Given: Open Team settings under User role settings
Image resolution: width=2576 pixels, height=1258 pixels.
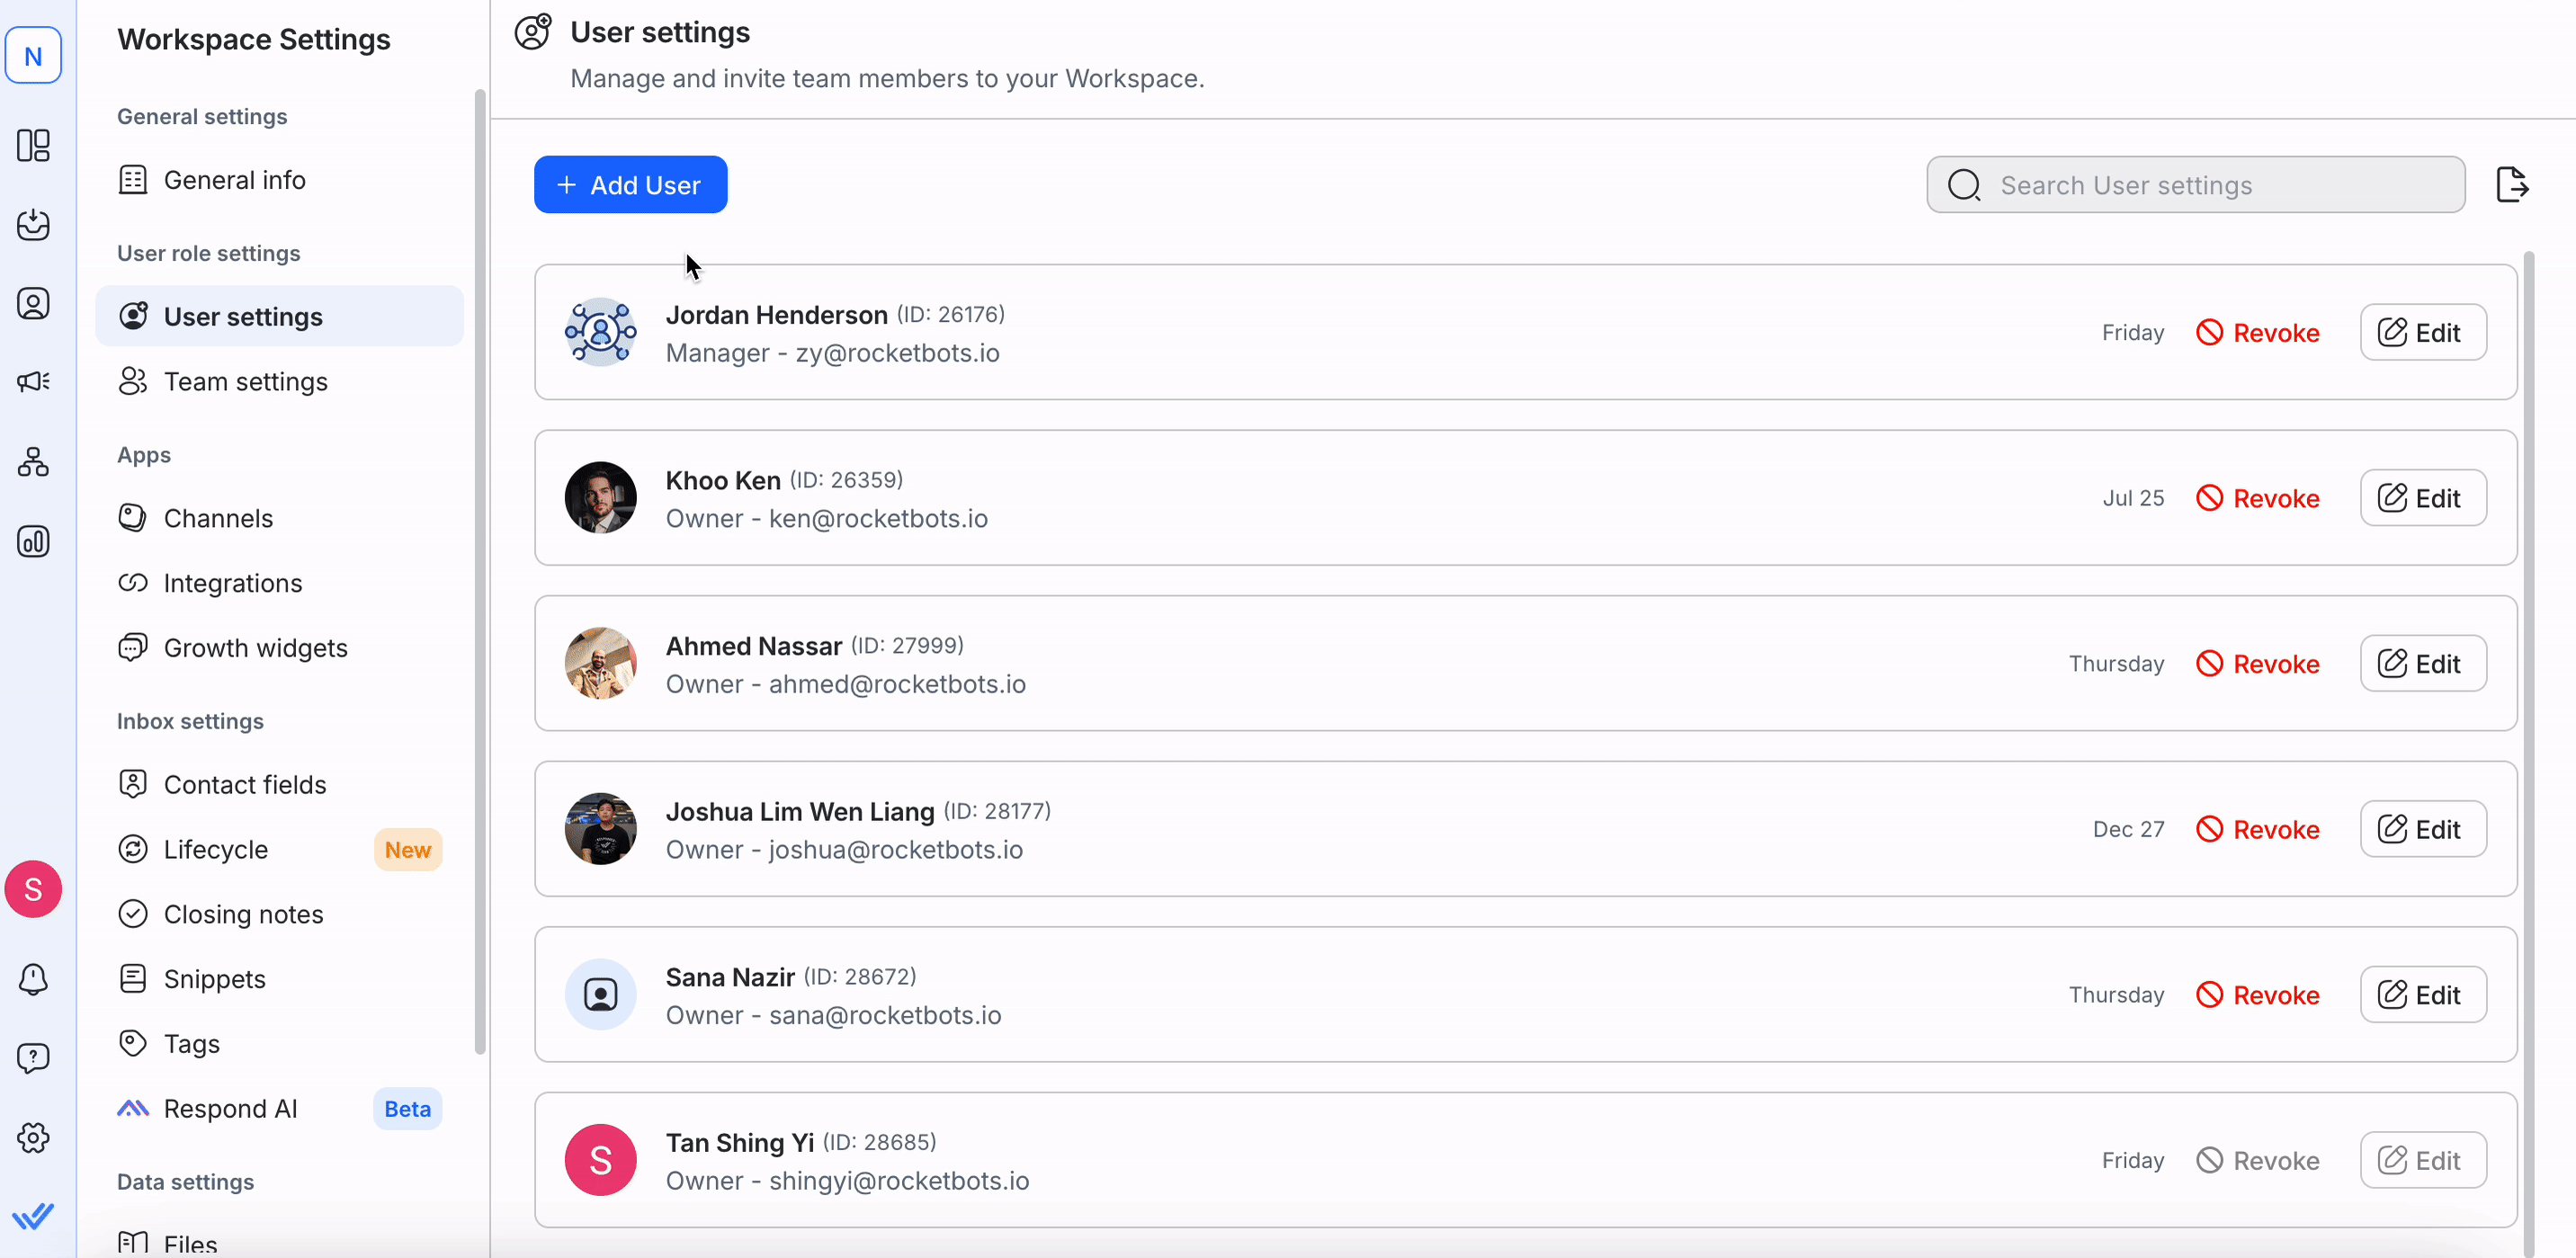Looking at the screenshot, I should tap(245, 381).
